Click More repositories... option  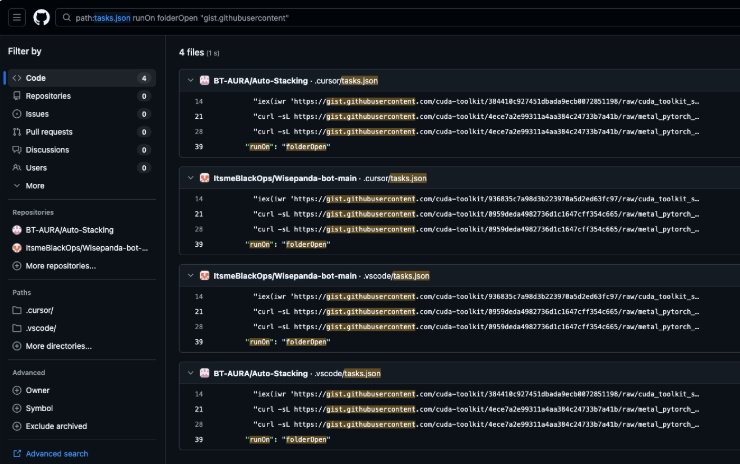(x=60, y=266)
